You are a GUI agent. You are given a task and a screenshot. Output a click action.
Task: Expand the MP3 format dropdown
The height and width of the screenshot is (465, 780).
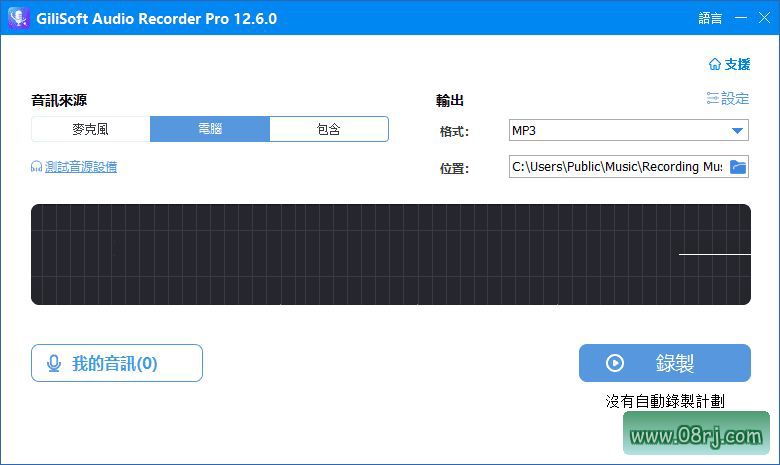coord(737,130)
